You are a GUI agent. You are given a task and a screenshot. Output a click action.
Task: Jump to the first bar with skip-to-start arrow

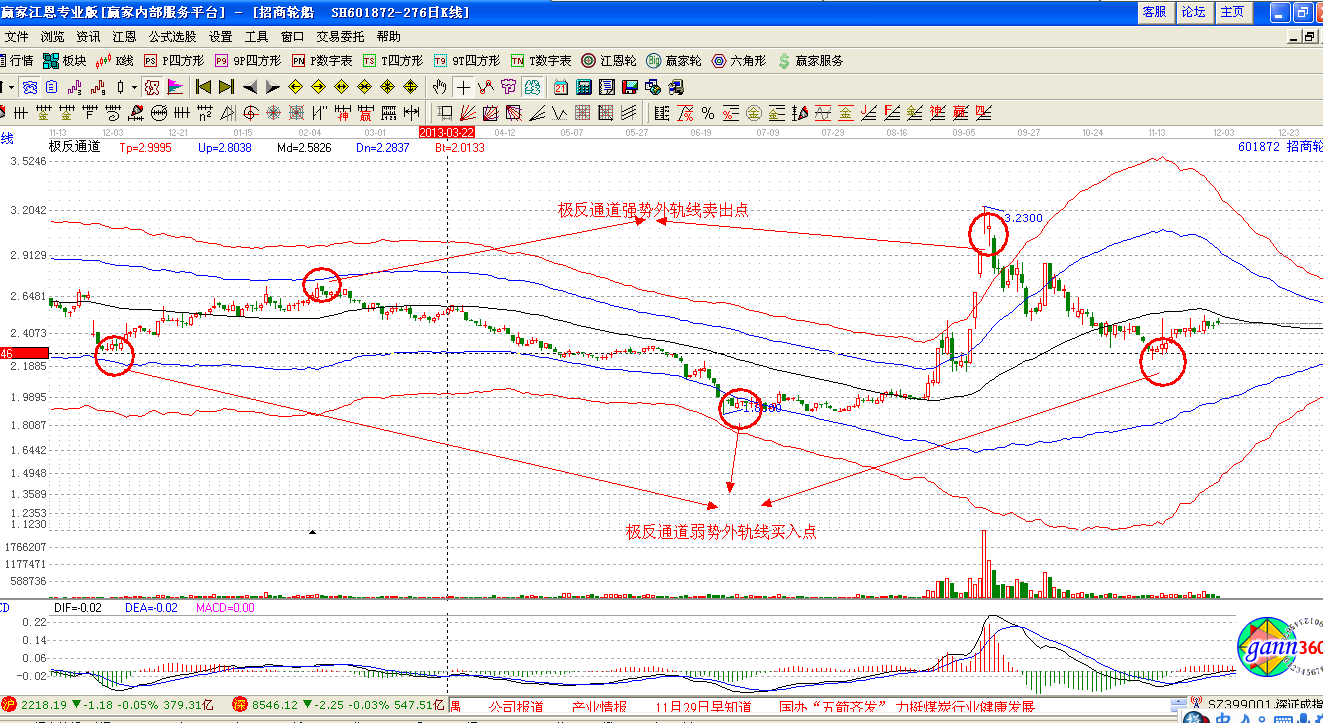tap(204, 86)
